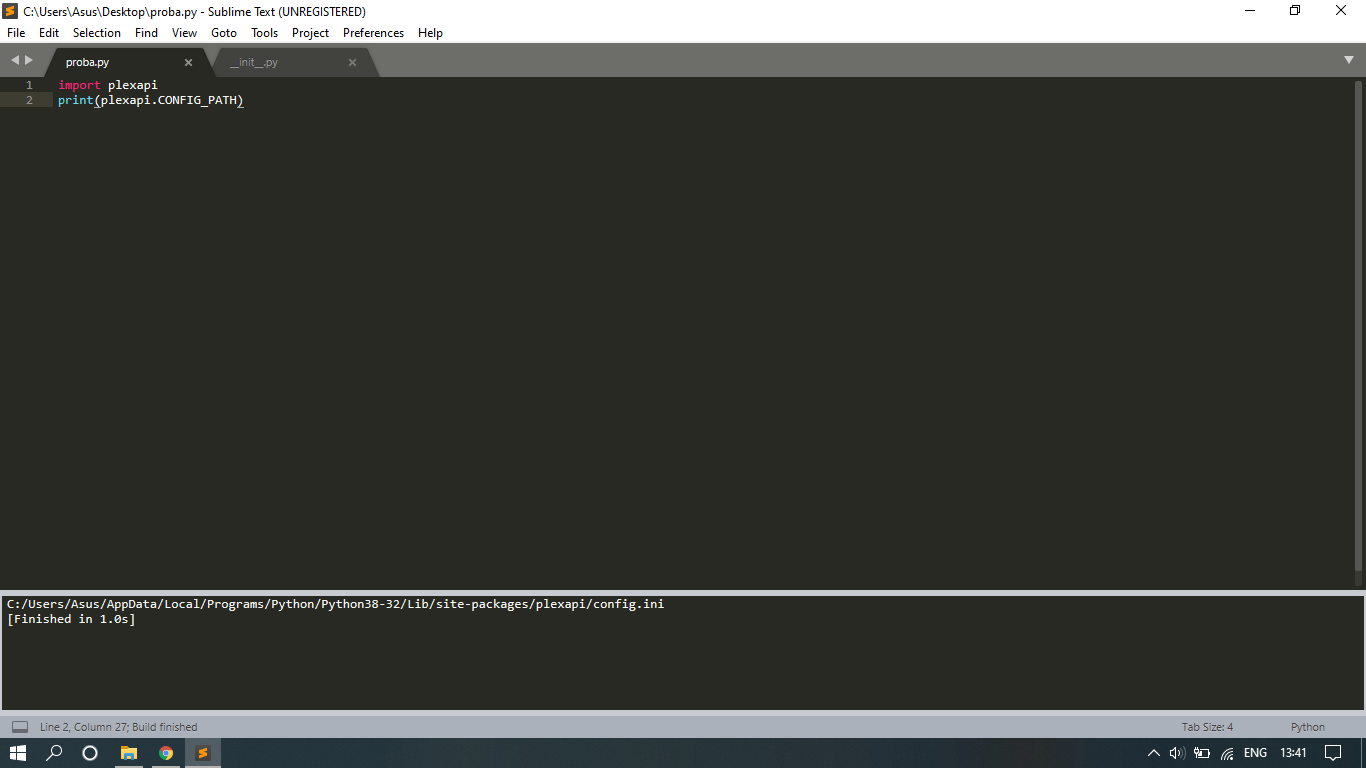The image size is (1366, 768).
Task: Click the Sublime Text icon in the taskbar
Action: click(202, 752)
